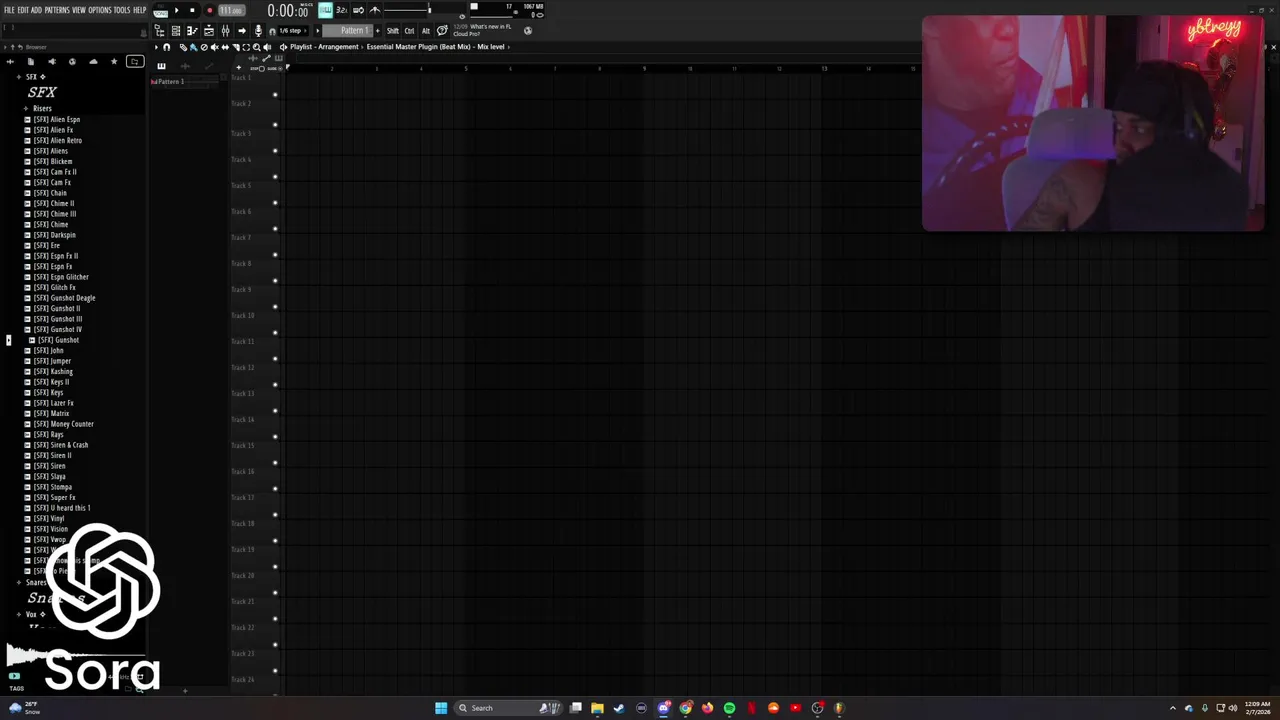Open What's new in FL Cloud Pro link
Viewport: 1280px width, 720px height.
point(481,30)
